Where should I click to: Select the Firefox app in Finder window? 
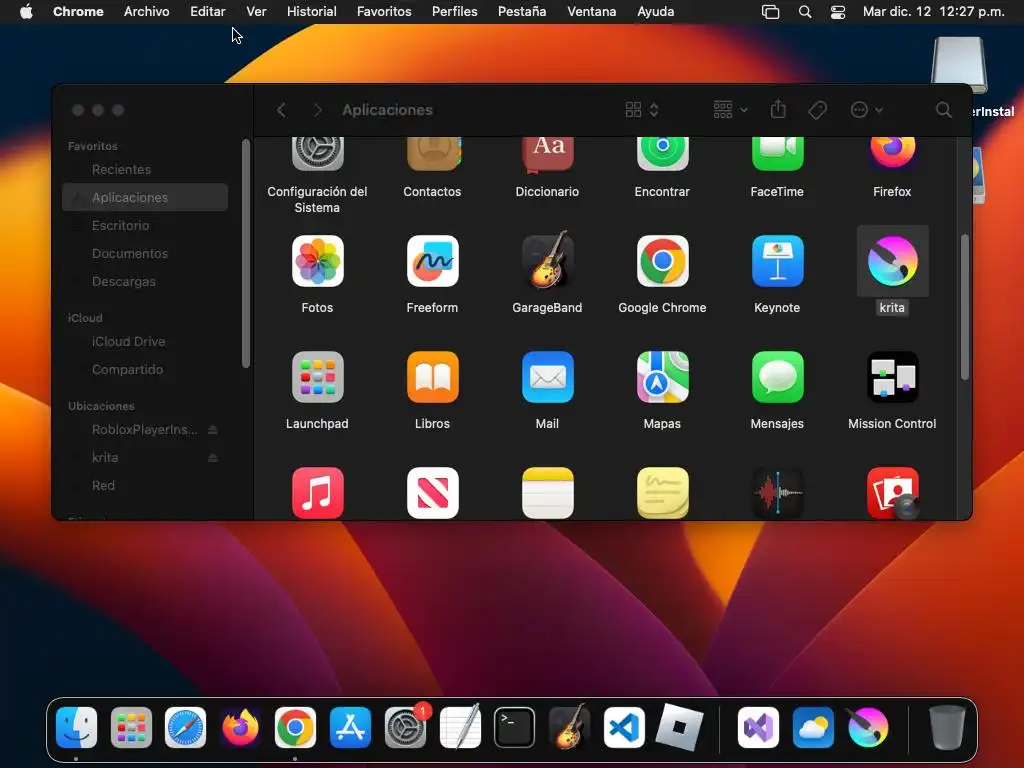coord(892,153)
